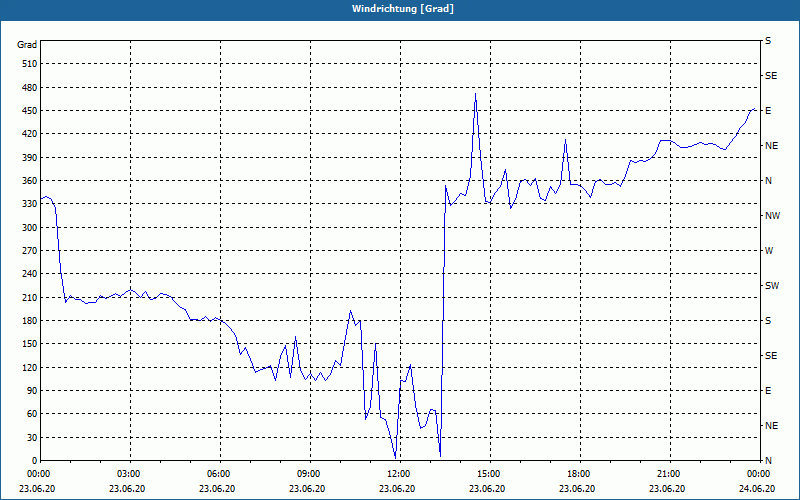Select the 270 value on the left axis
The image size is (800, 500).
click(30, 251)
